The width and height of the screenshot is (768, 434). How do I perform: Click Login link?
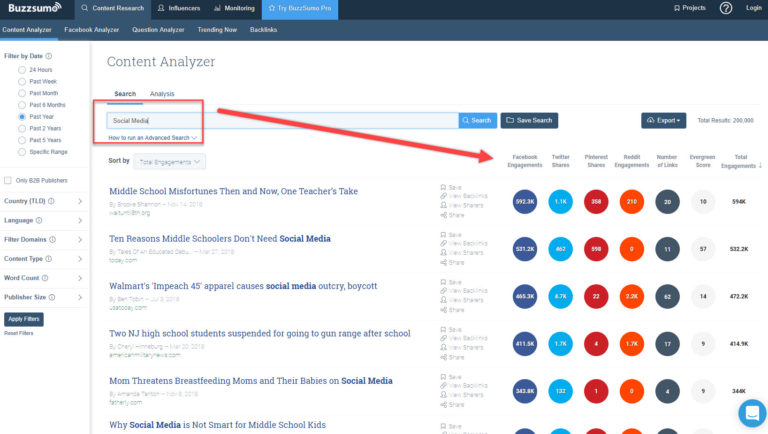[x=753, y=8]
